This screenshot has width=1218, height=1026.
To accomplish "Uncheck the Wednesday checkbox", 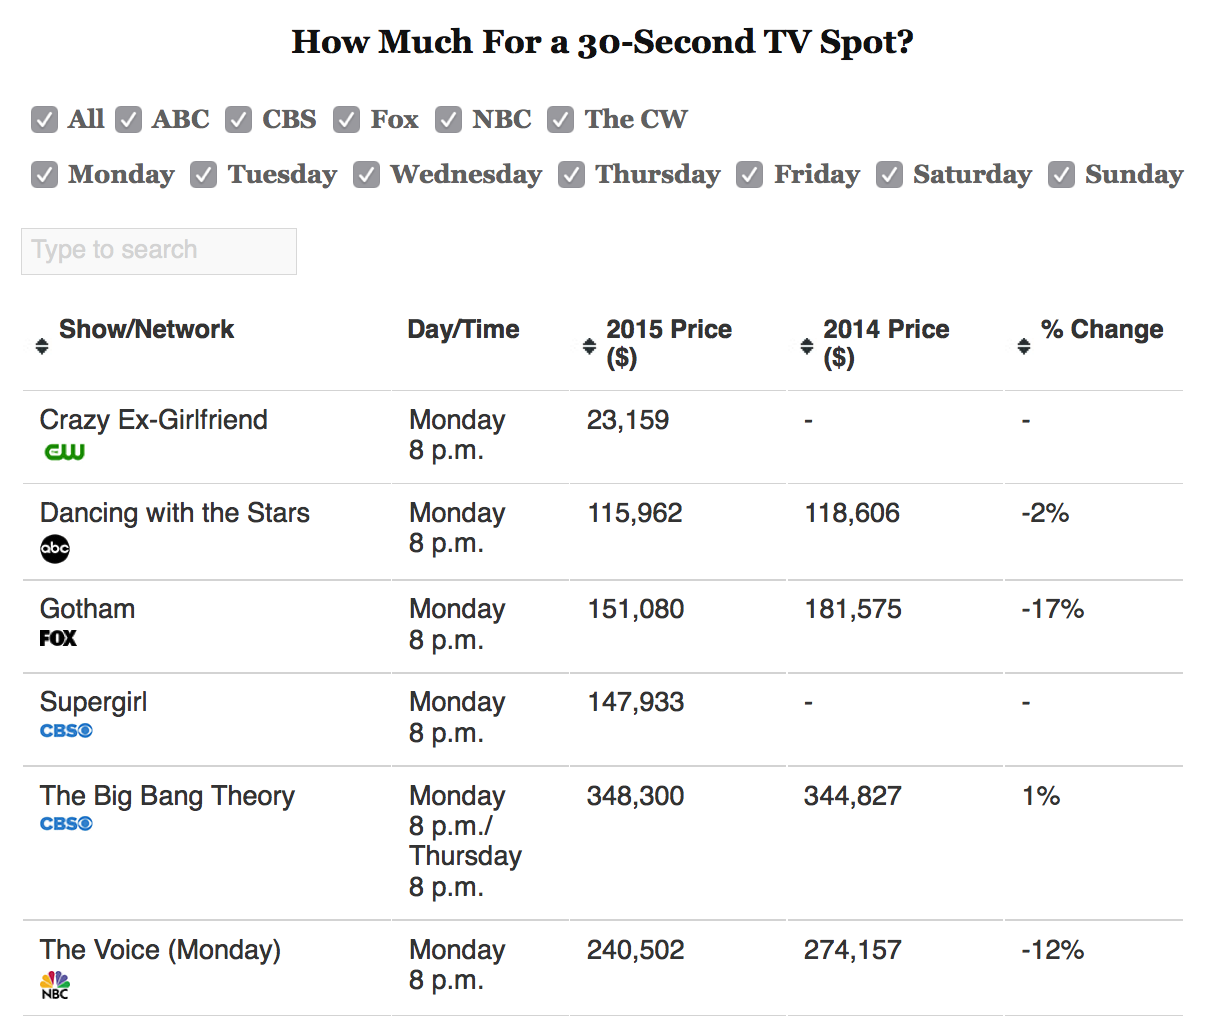I will (366, 175).
